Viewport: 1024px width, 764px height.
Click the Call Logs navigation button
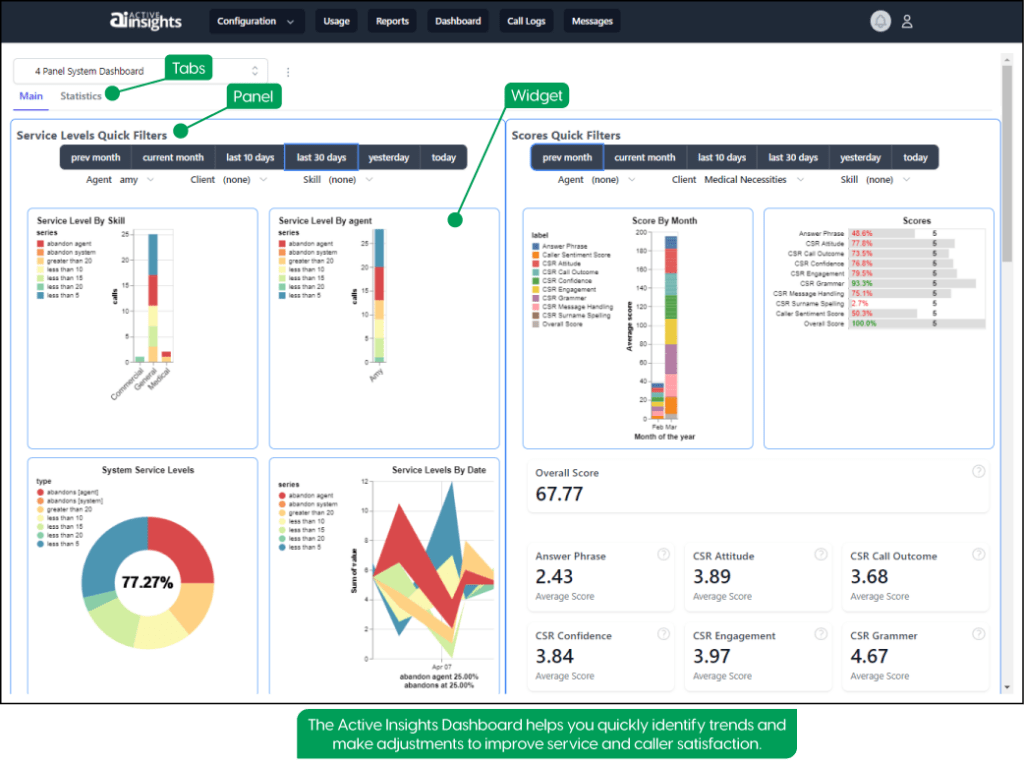[526, 20]
